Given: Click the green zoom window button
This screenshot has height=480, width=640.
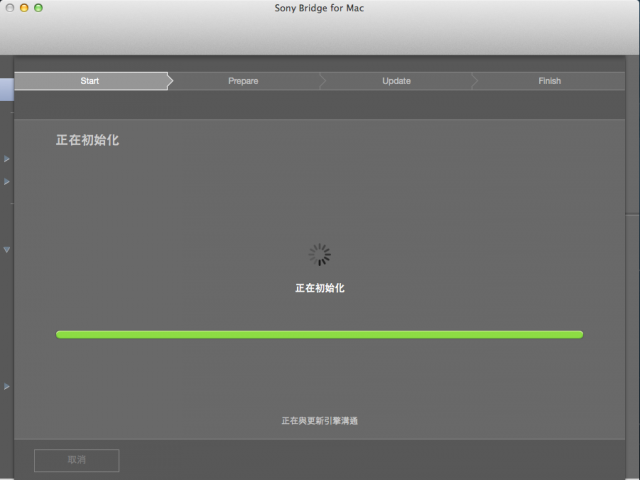Looking at the screenshot, I should pyautogui.click(x=38, y=8).
